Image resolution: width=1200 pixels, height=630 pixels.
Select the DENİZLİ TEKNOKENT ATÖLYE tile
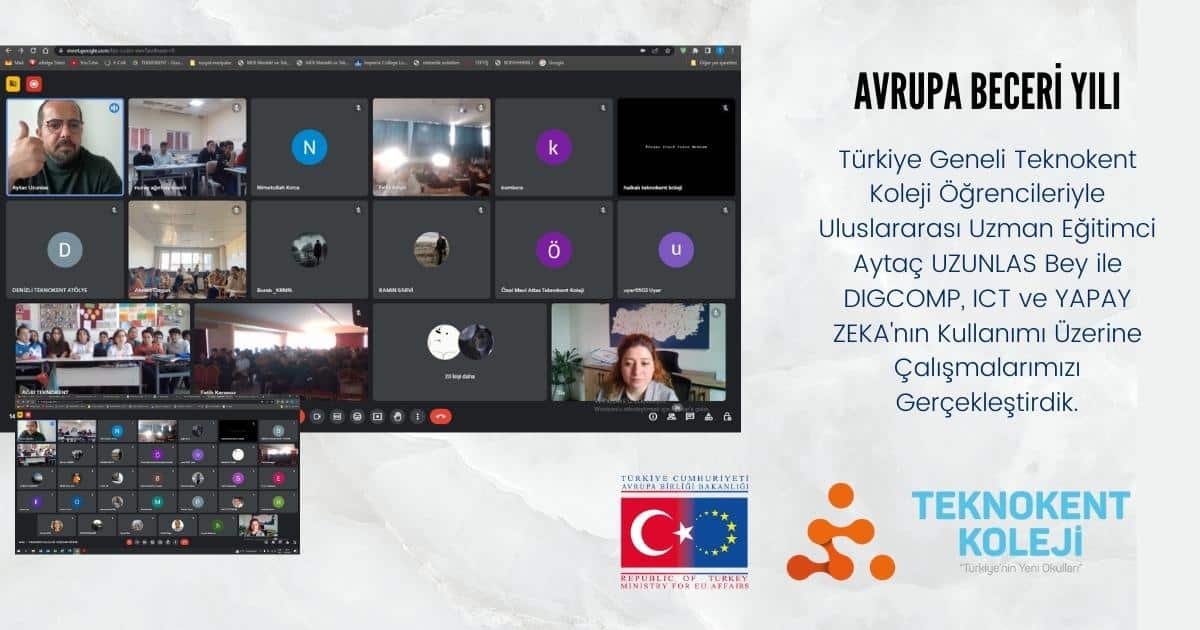point(65,250)
